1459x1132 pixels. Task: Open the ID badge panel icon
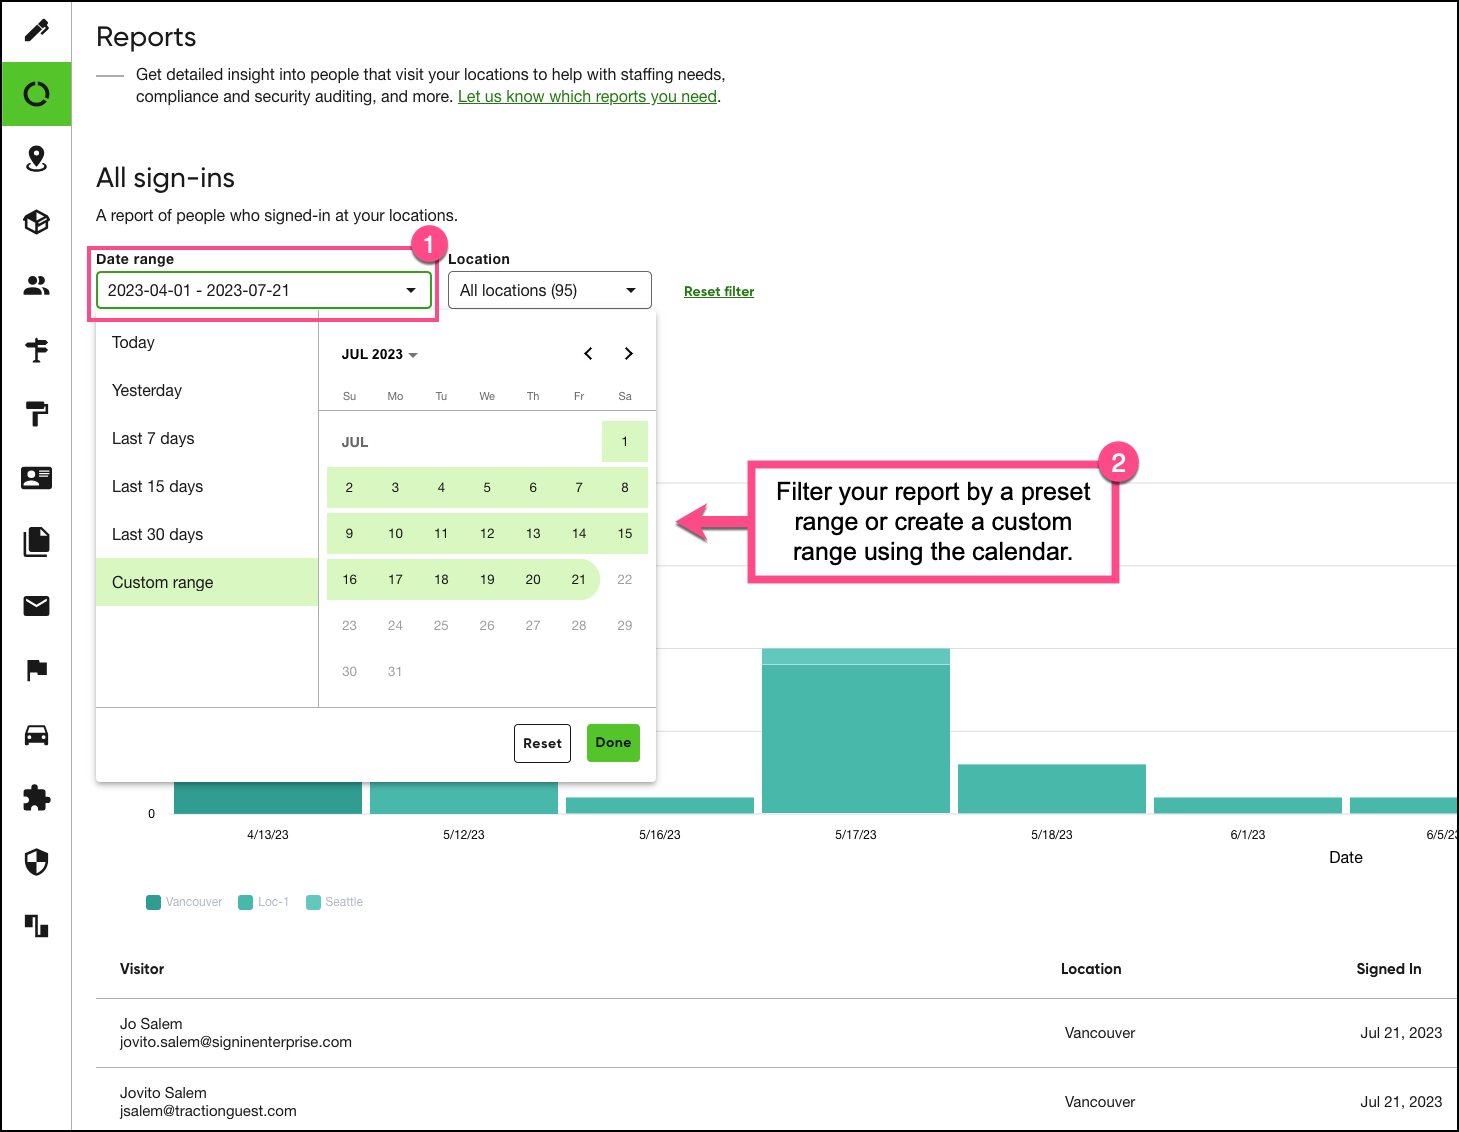[36, 478]
